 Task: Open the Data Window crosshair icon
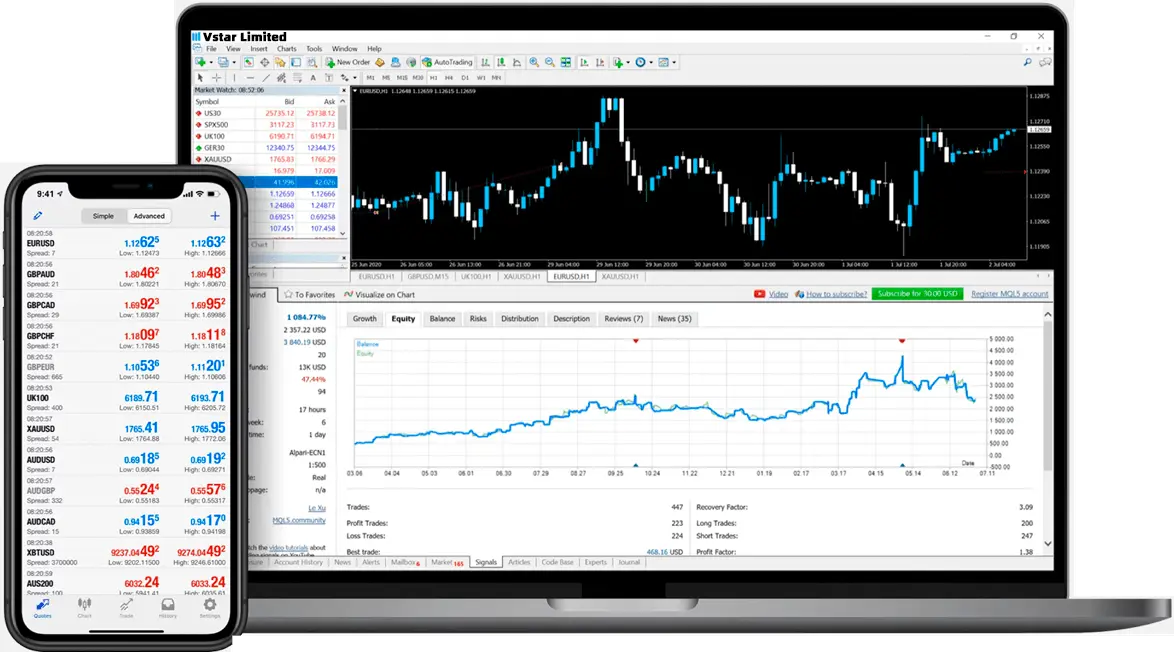click(264, 62)
